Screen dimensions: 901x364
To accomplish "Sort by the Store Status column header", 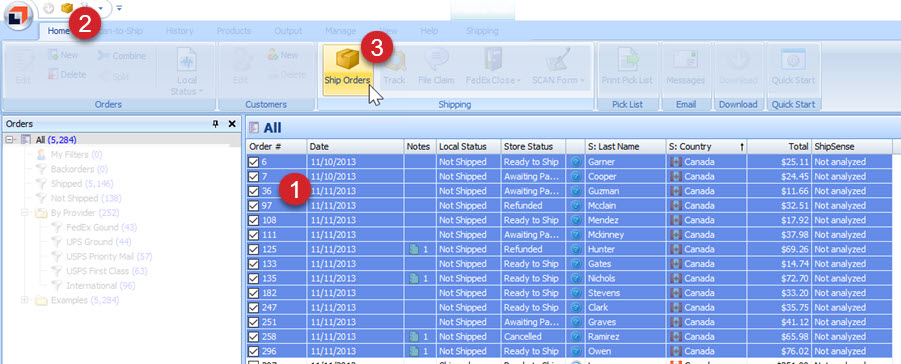I will coord(533,147).
